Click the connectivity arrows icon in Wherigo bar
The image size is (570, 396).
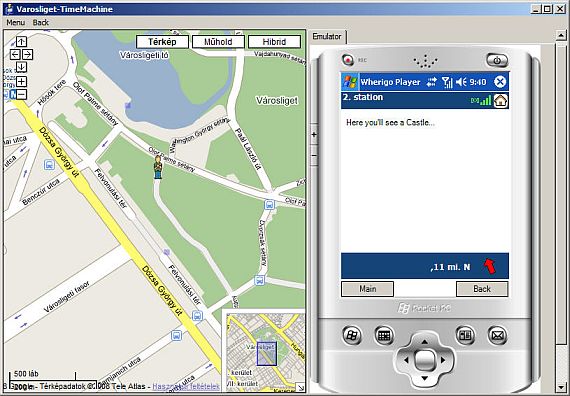pyautogui.click(x=431, y=82)
